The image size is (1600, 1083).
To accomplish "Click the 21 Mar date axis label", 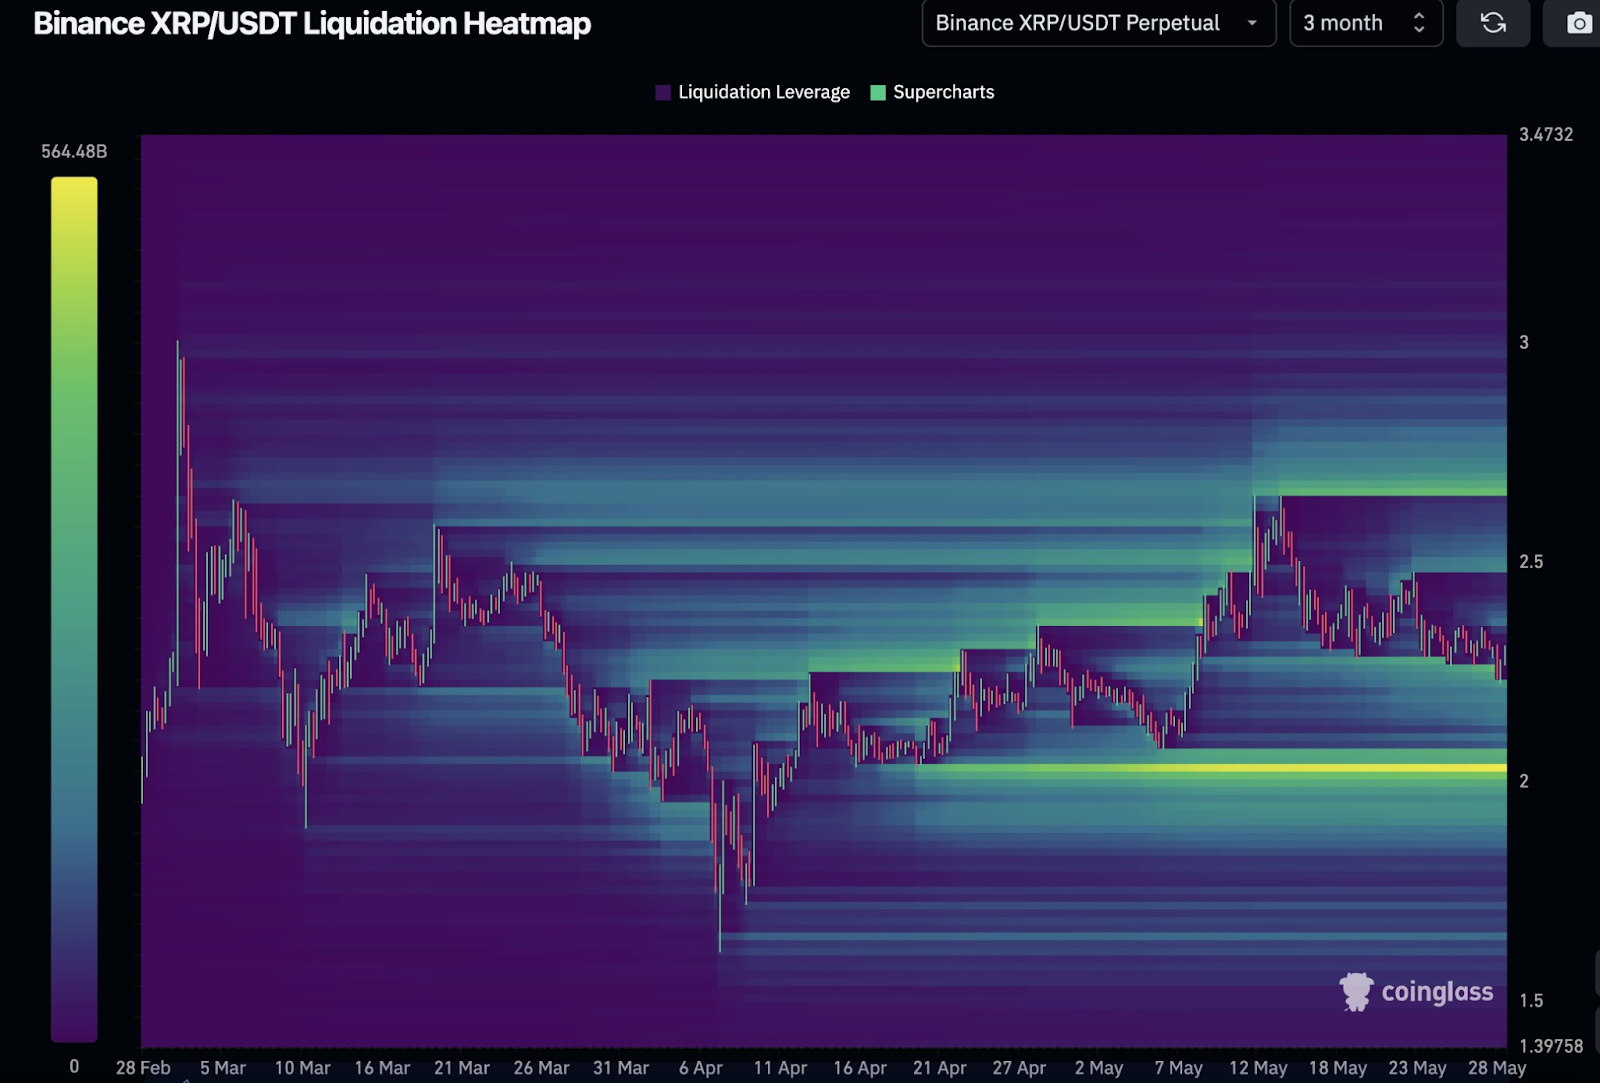I will 462,1068.
